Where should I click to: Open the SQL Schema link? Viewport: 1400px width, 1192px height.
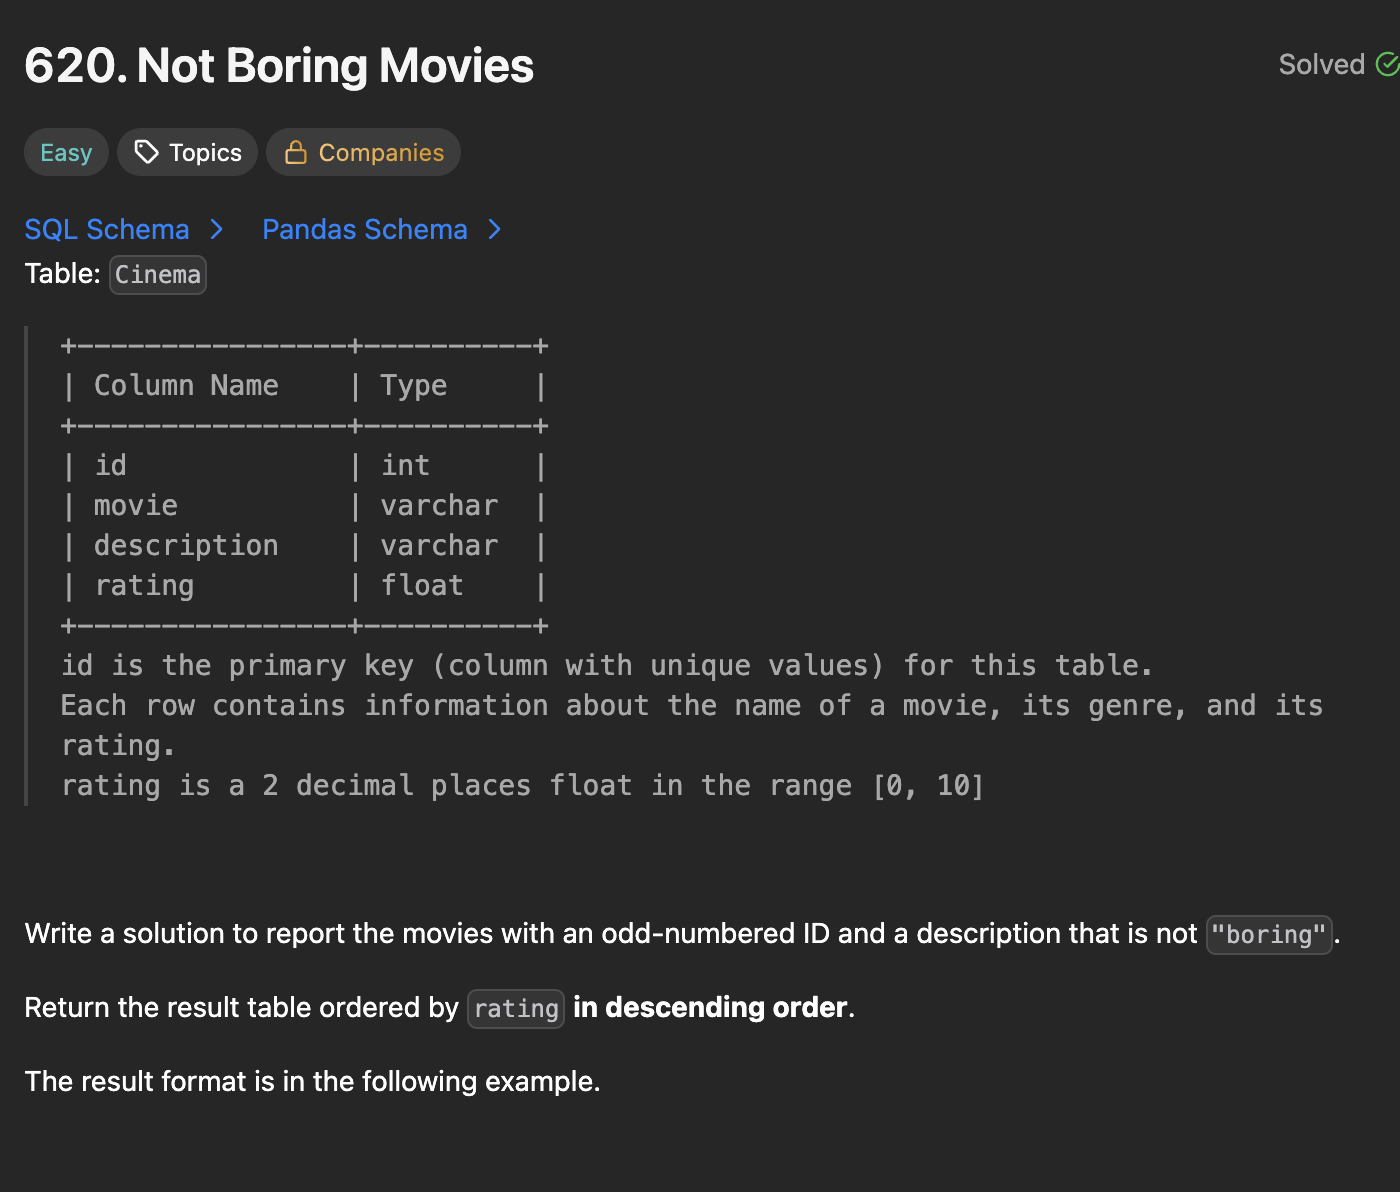(107, 230)
